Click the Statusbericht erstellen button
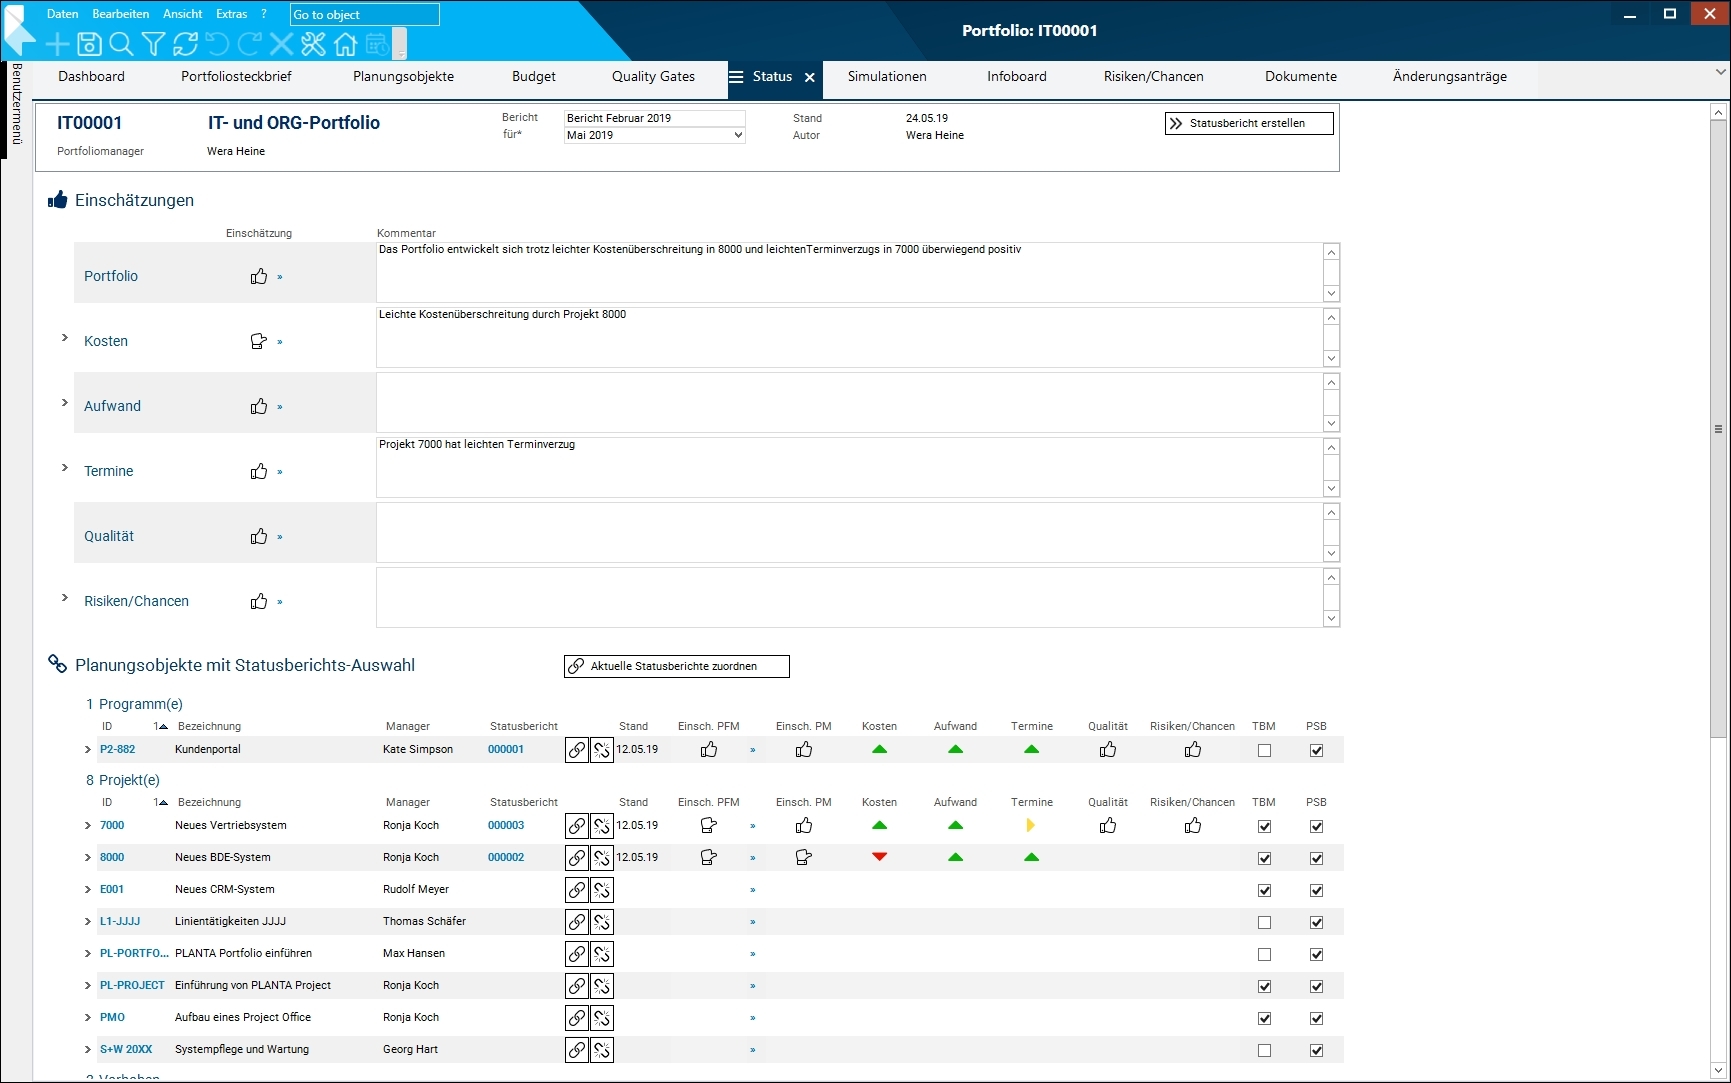Viewport: 1731px width, 1083px height. (1248, 123)
